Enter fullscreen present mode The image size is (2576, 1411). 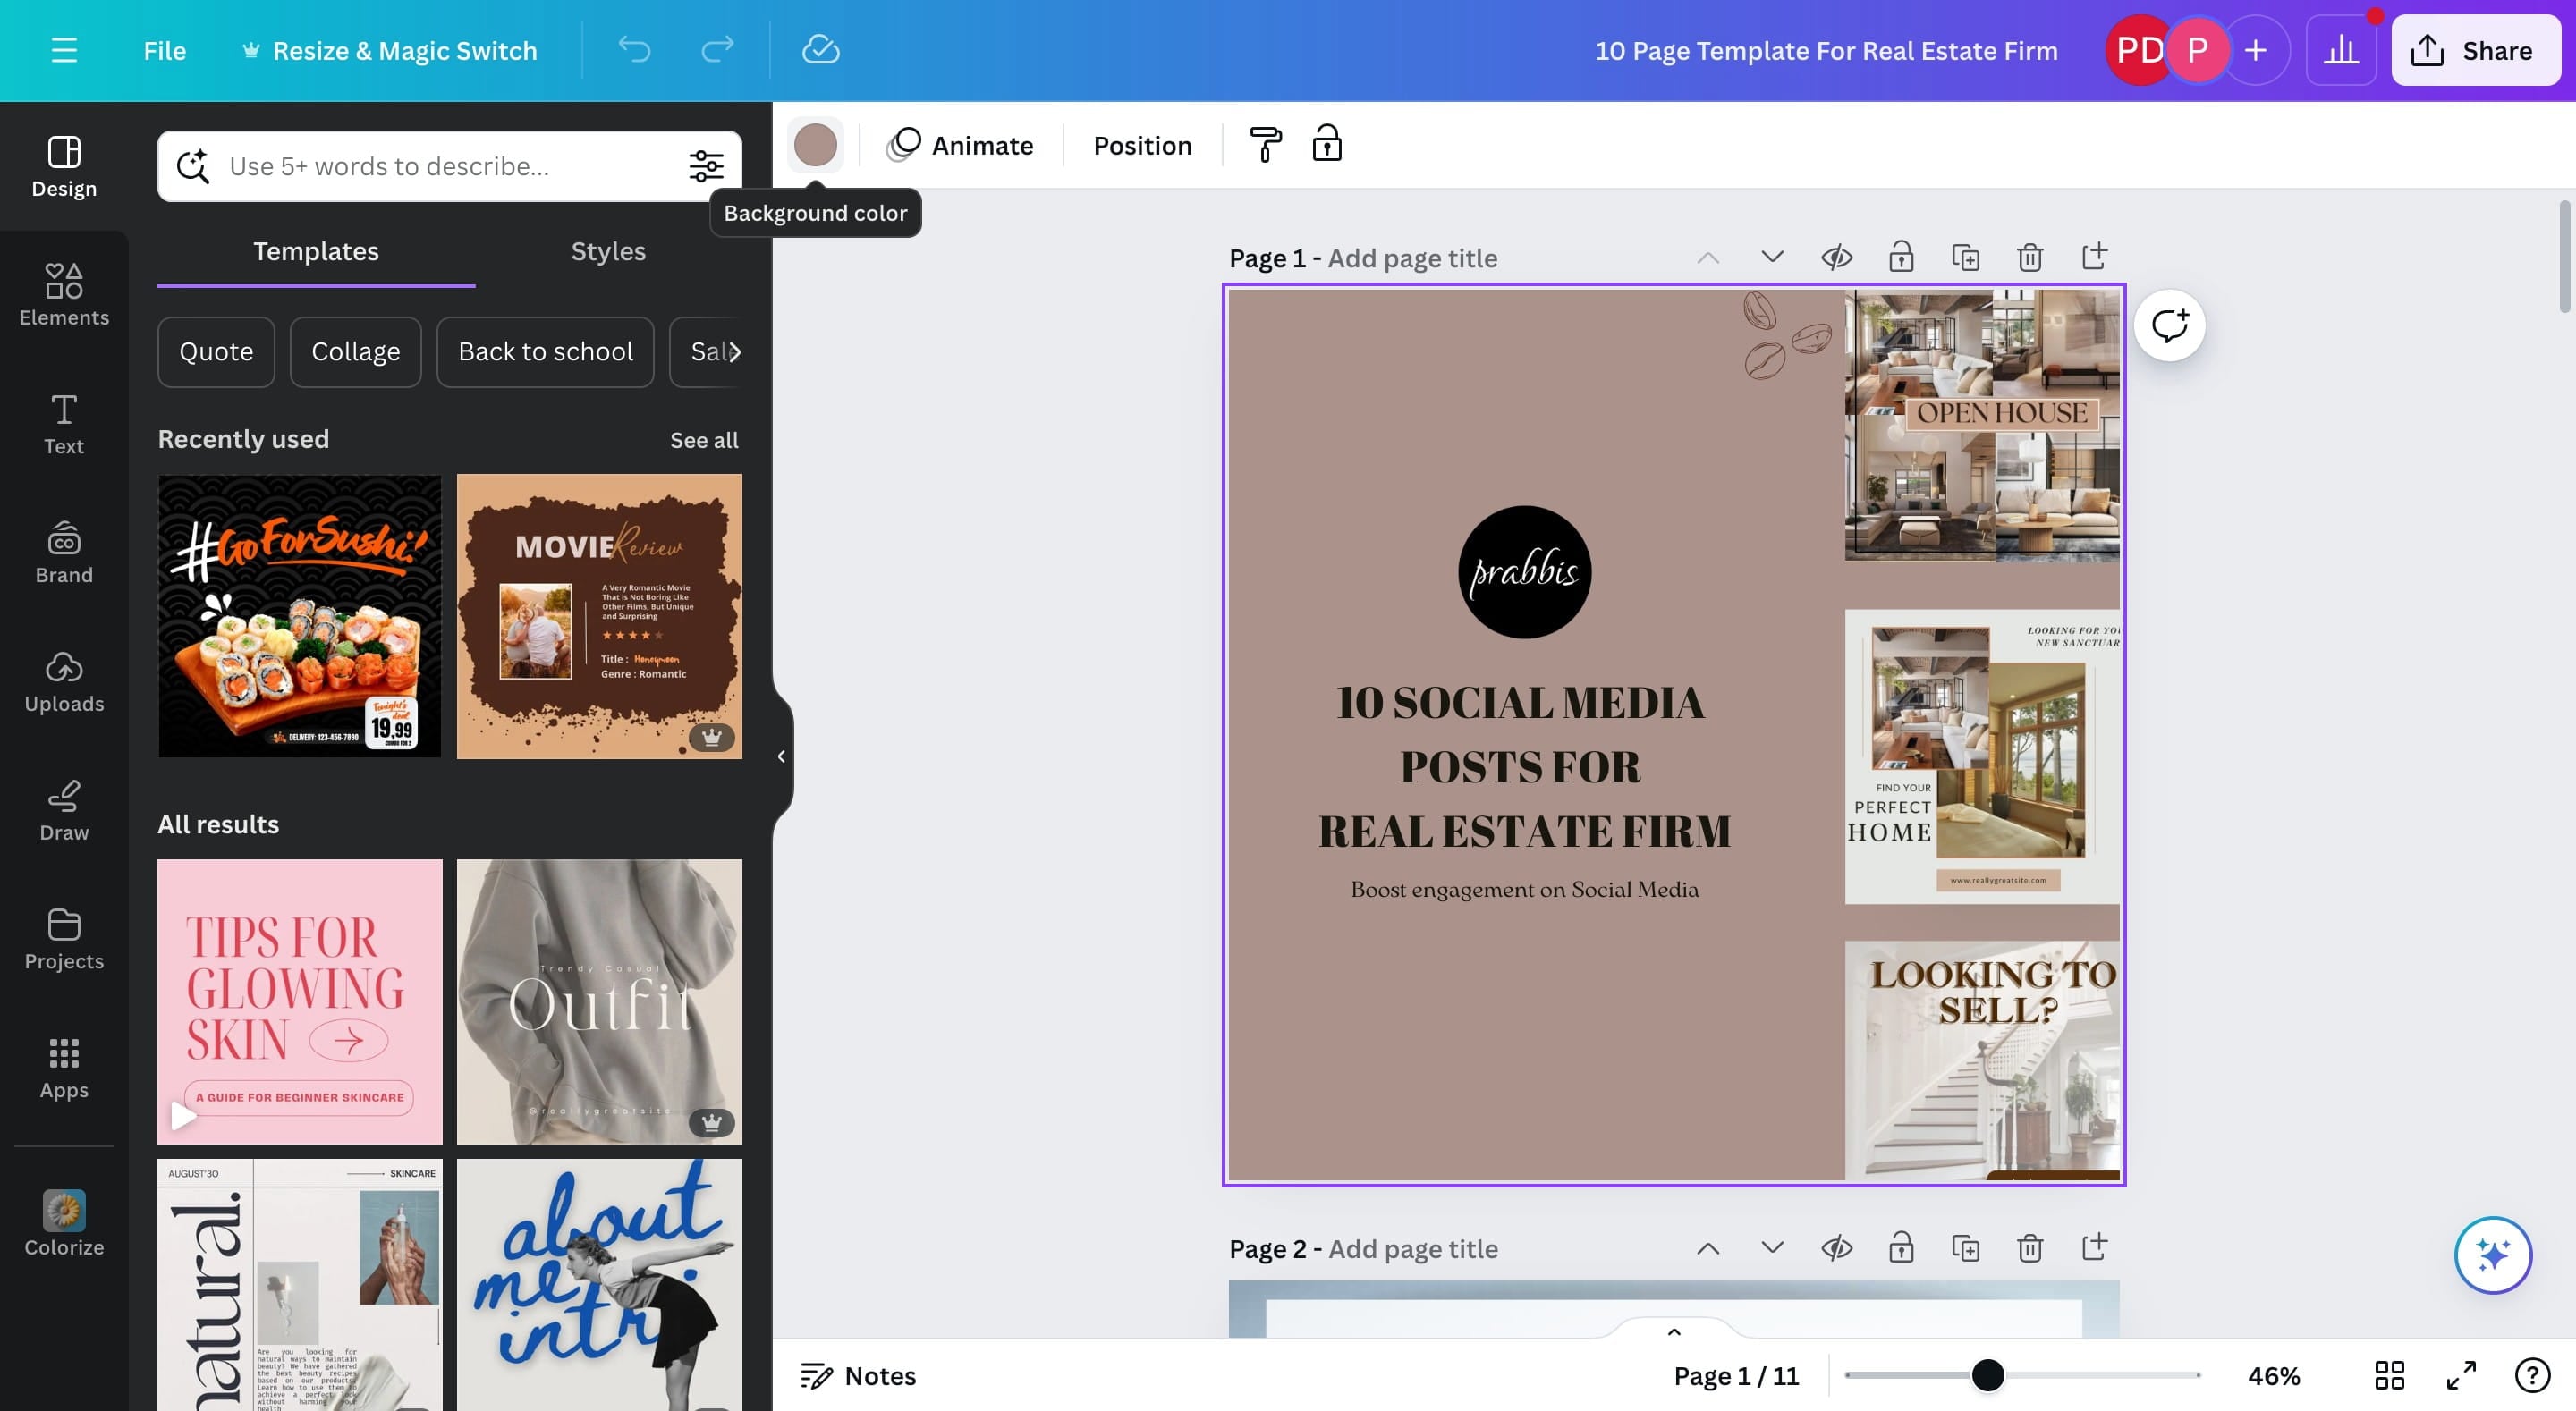click(x=2461, y=1376)
